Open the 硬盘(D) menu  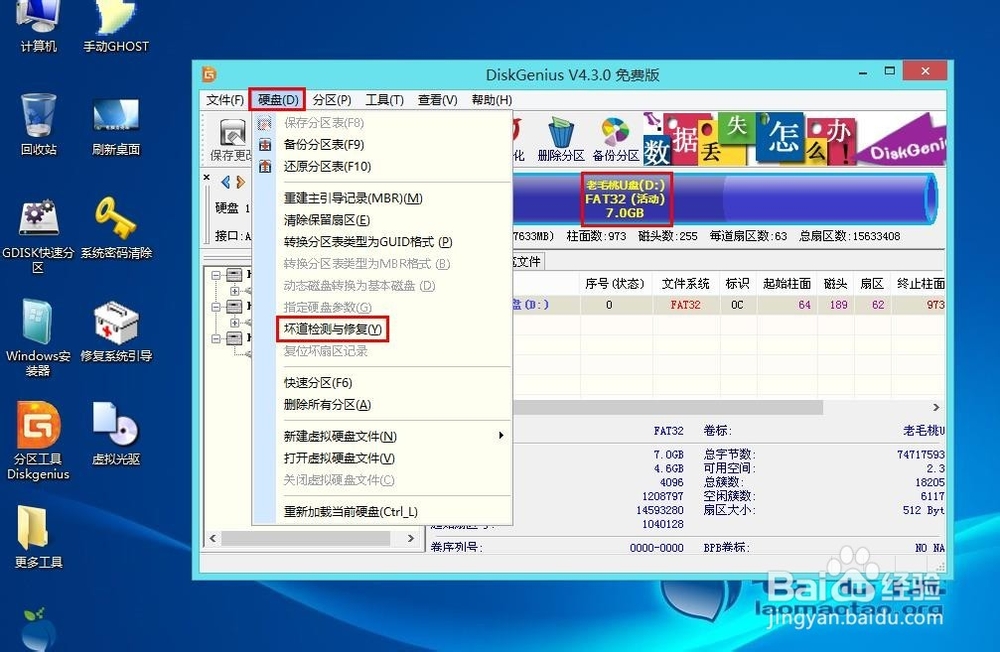click(277, 100)
